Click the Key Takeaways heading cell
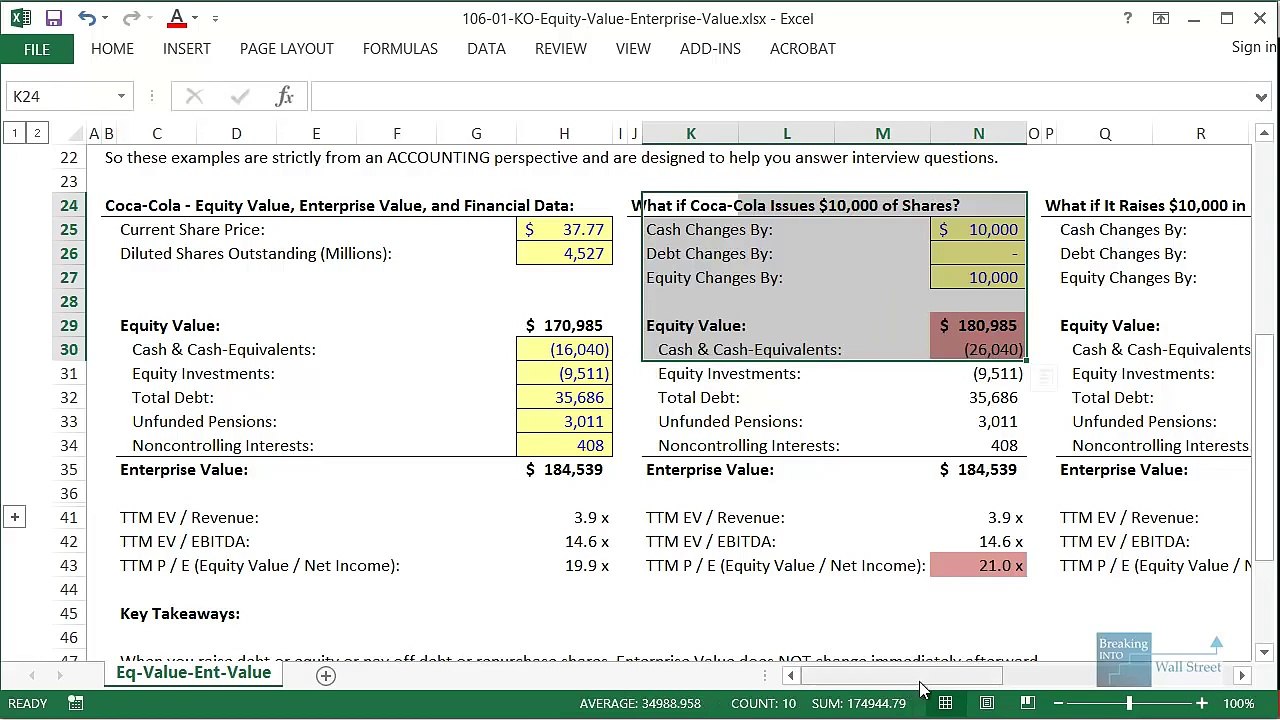1280x720 pixels. 180,613
